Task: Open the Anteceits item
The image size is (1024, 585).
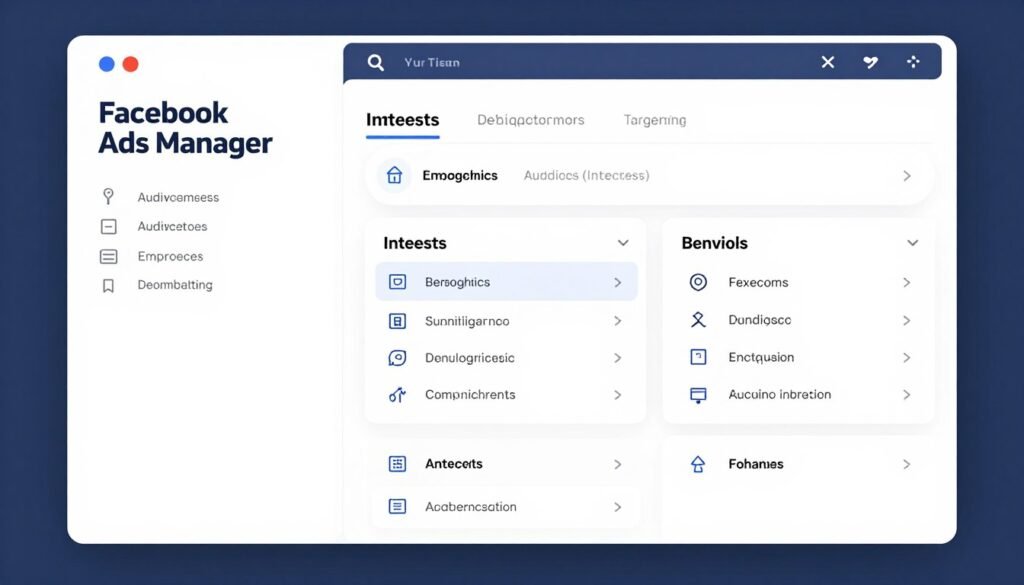Action: click(x=452, y=464)
